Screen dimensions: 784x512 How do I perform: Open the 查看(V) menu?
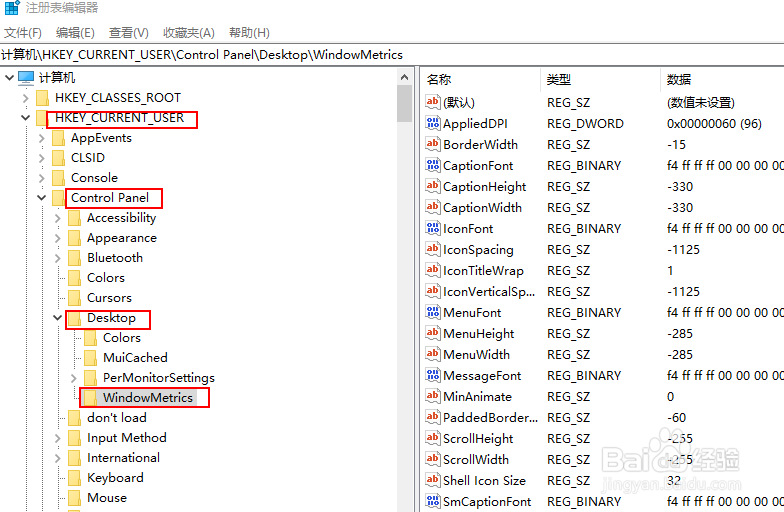click(x=128, y=32)
